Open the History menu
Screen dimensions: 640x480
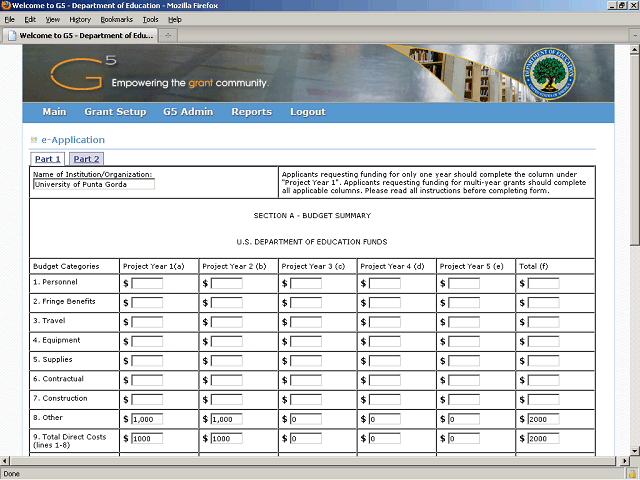[79, 19]
